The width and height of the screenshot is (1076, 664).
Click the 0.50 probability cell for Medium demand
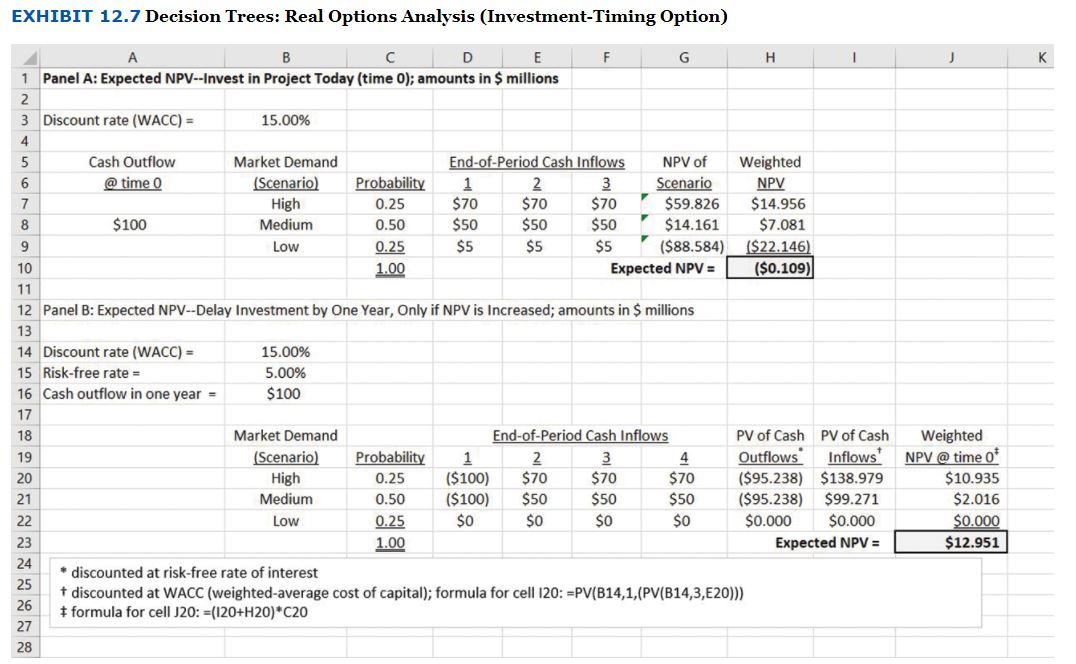coord(390,224)
